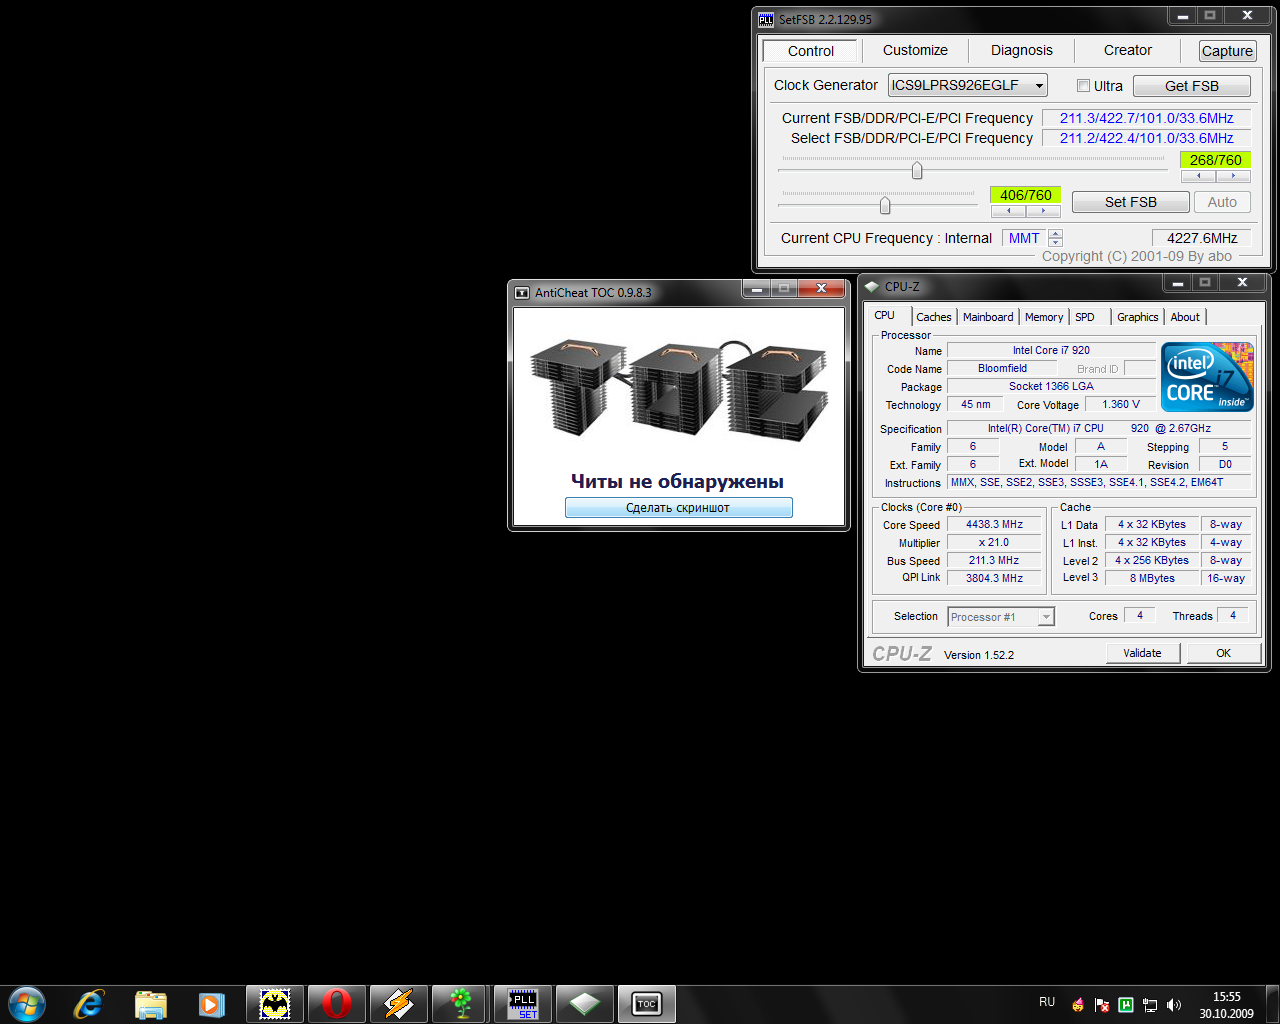The height and width of the screenshot is (1024, 1280).
Task: Click left arrow under 268/760 value
Action: (x=1198, y=176)
